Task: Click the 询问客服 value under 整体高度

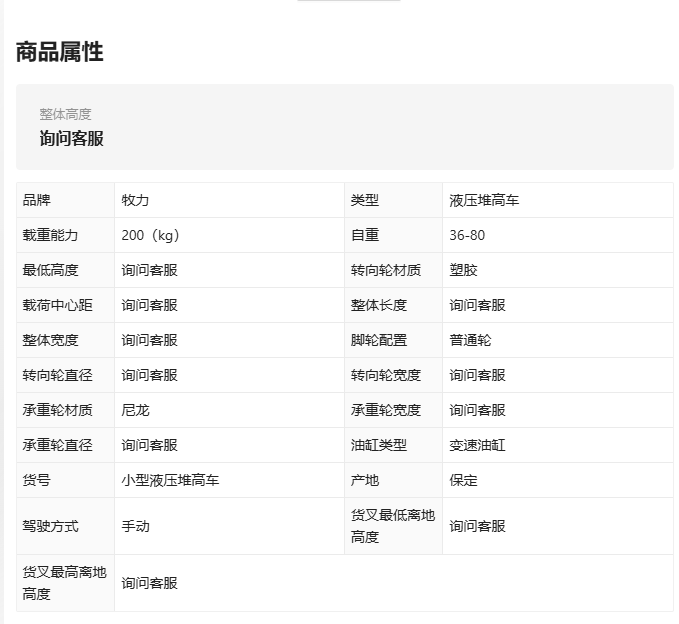Action: 71,139
